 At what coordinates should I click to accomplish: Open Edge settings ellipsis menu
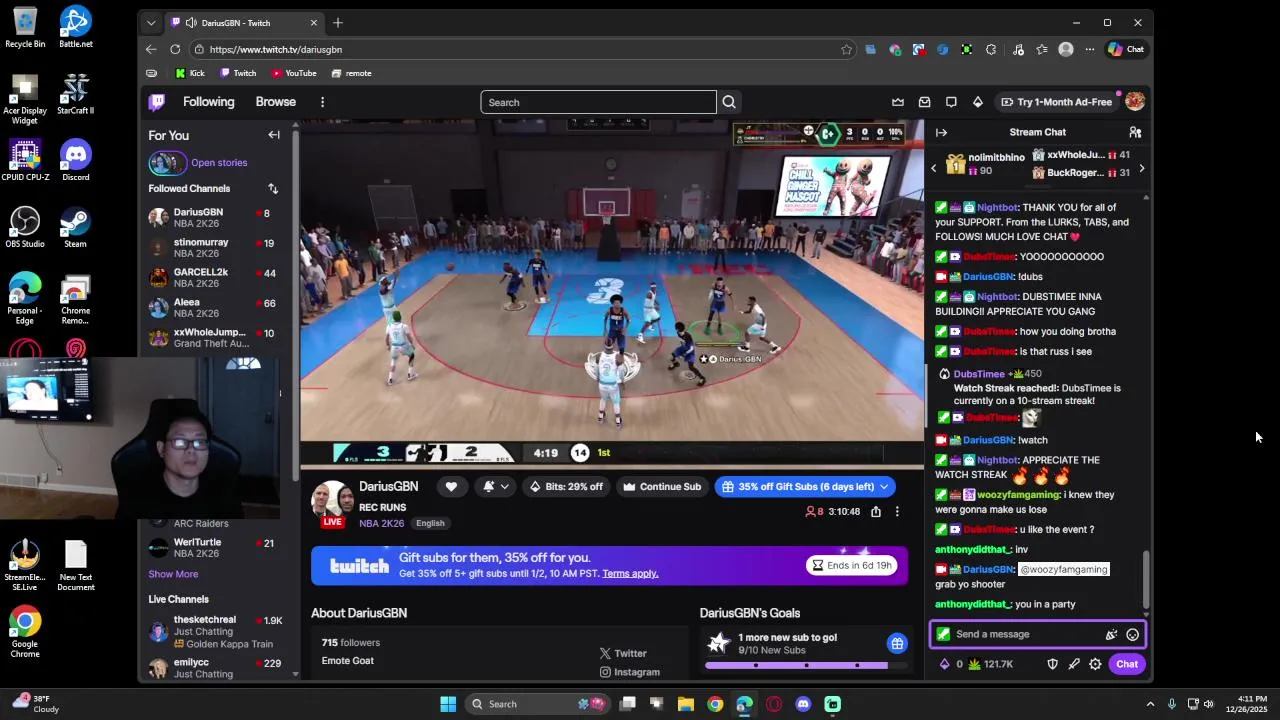click(1090, 49)
